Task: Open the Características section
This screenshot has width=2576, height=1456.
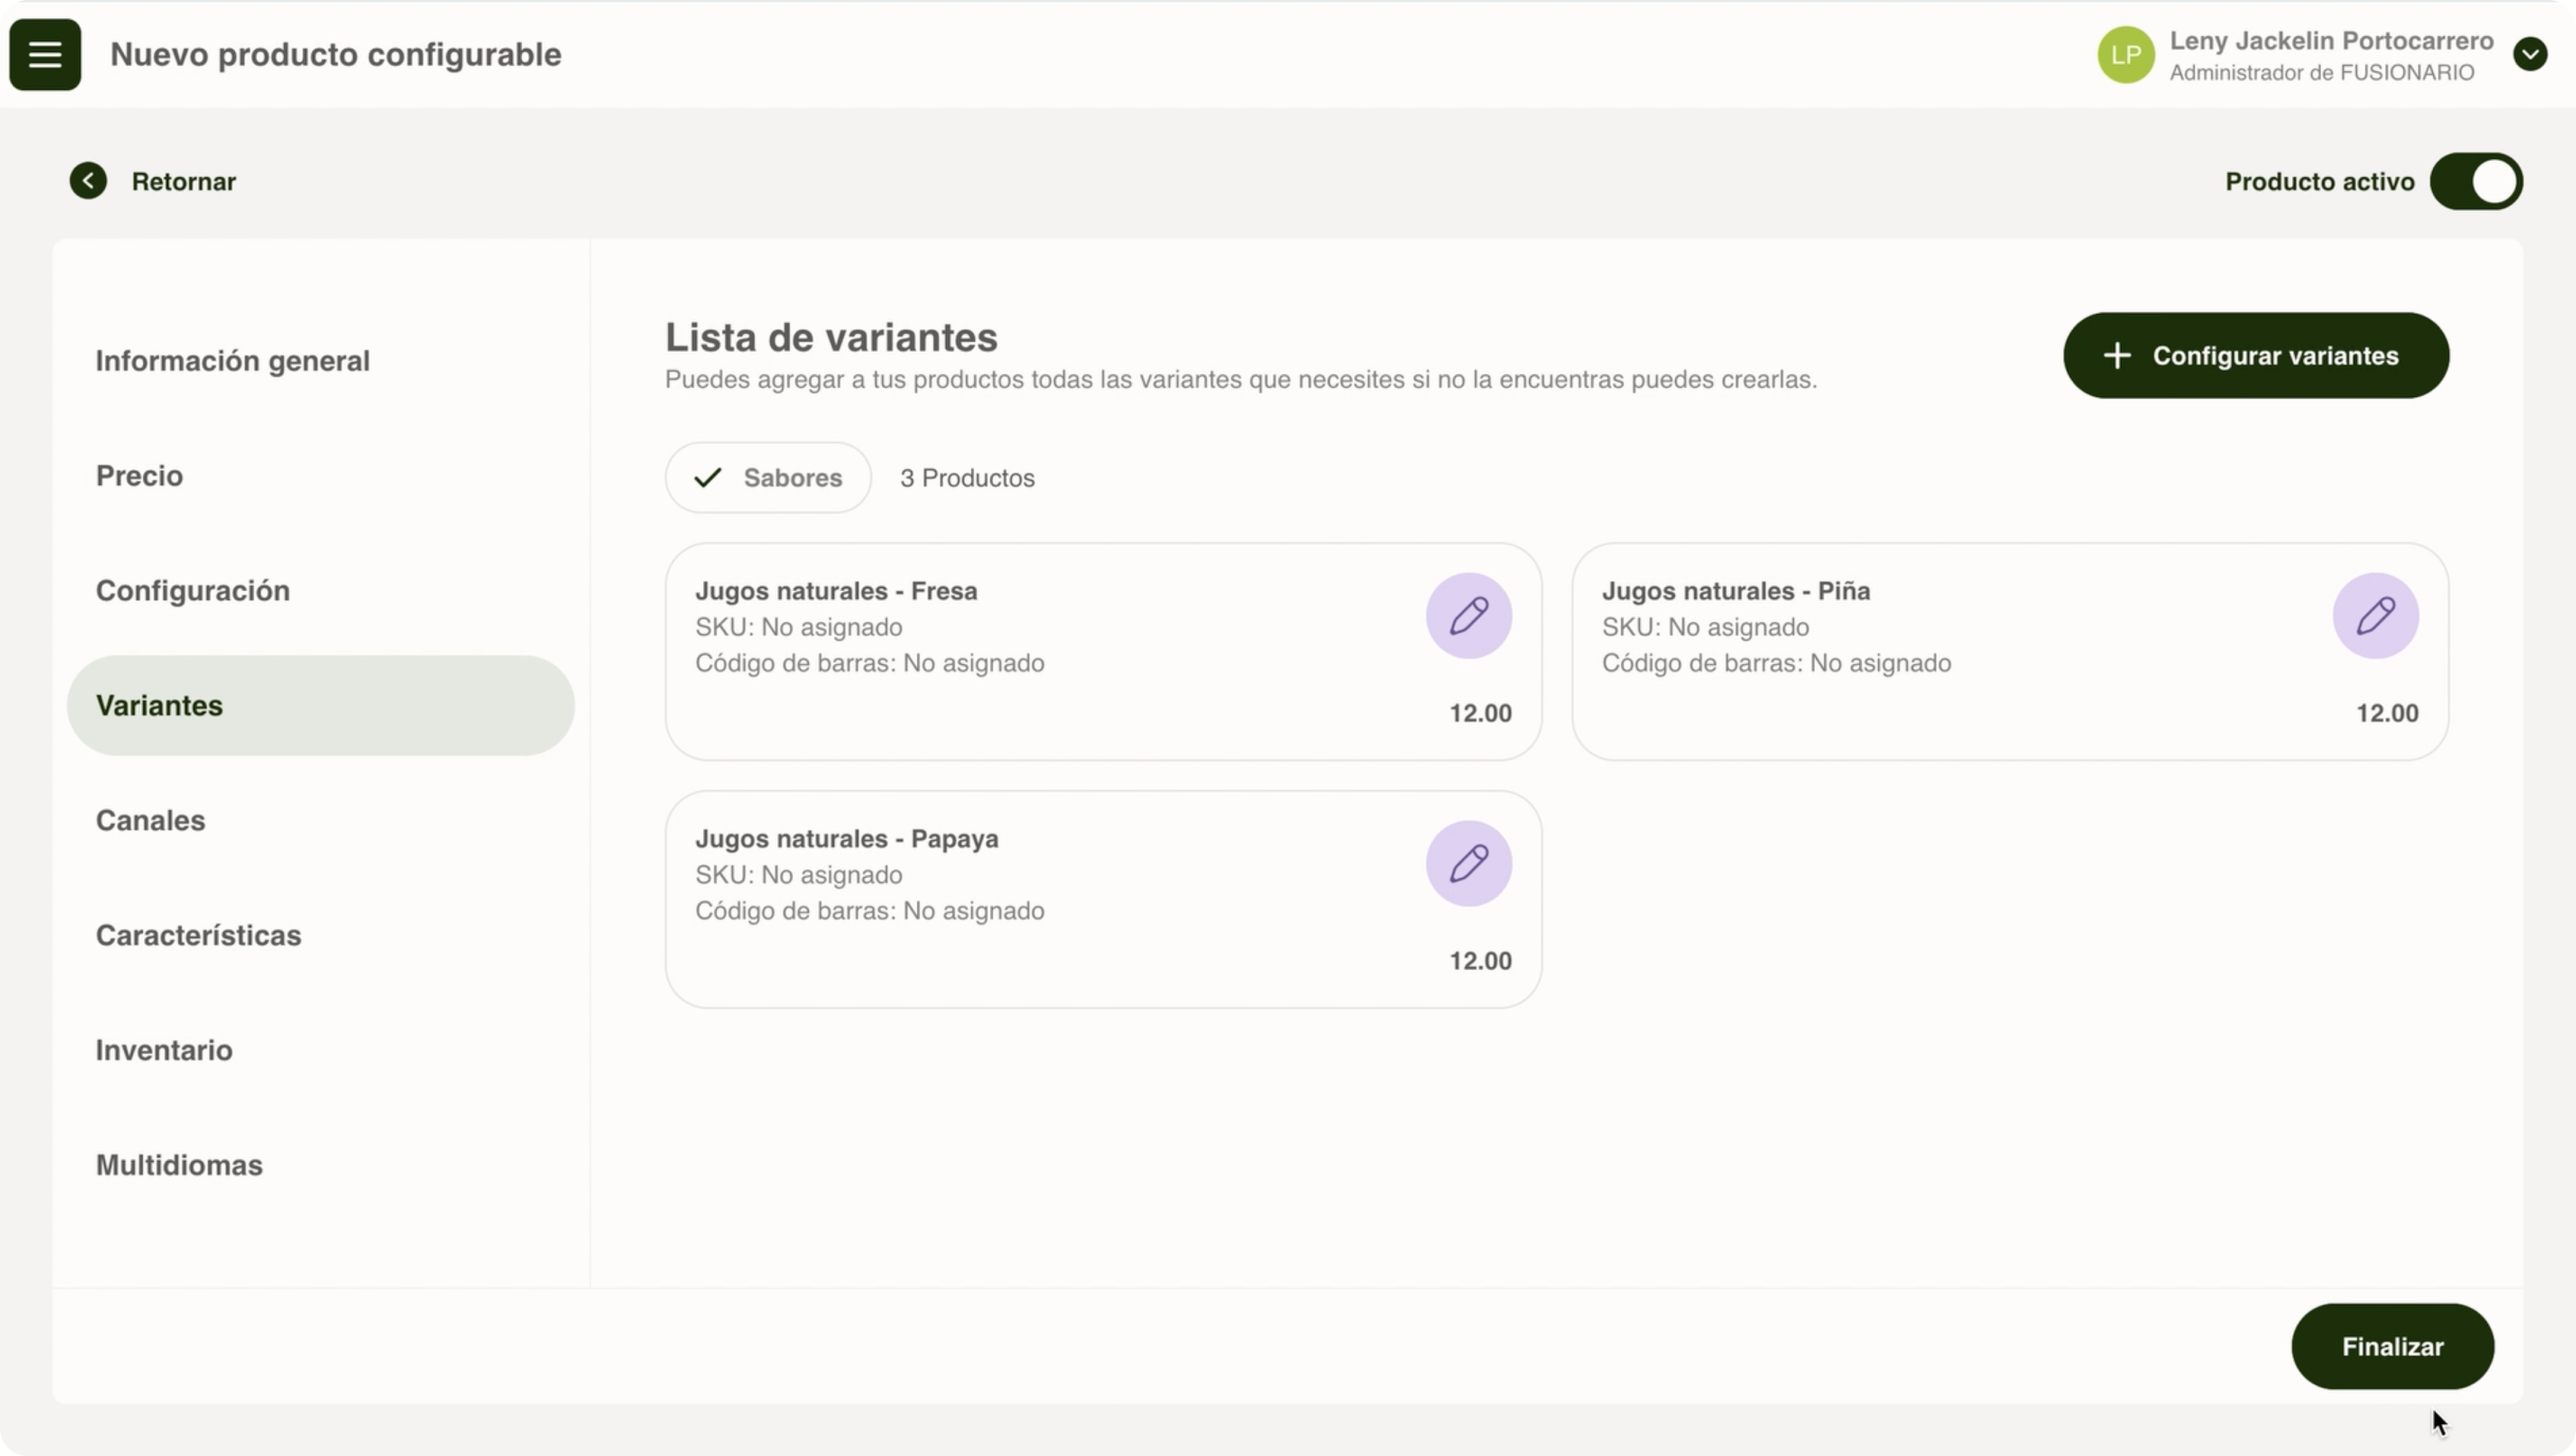Action: (198, 936)
